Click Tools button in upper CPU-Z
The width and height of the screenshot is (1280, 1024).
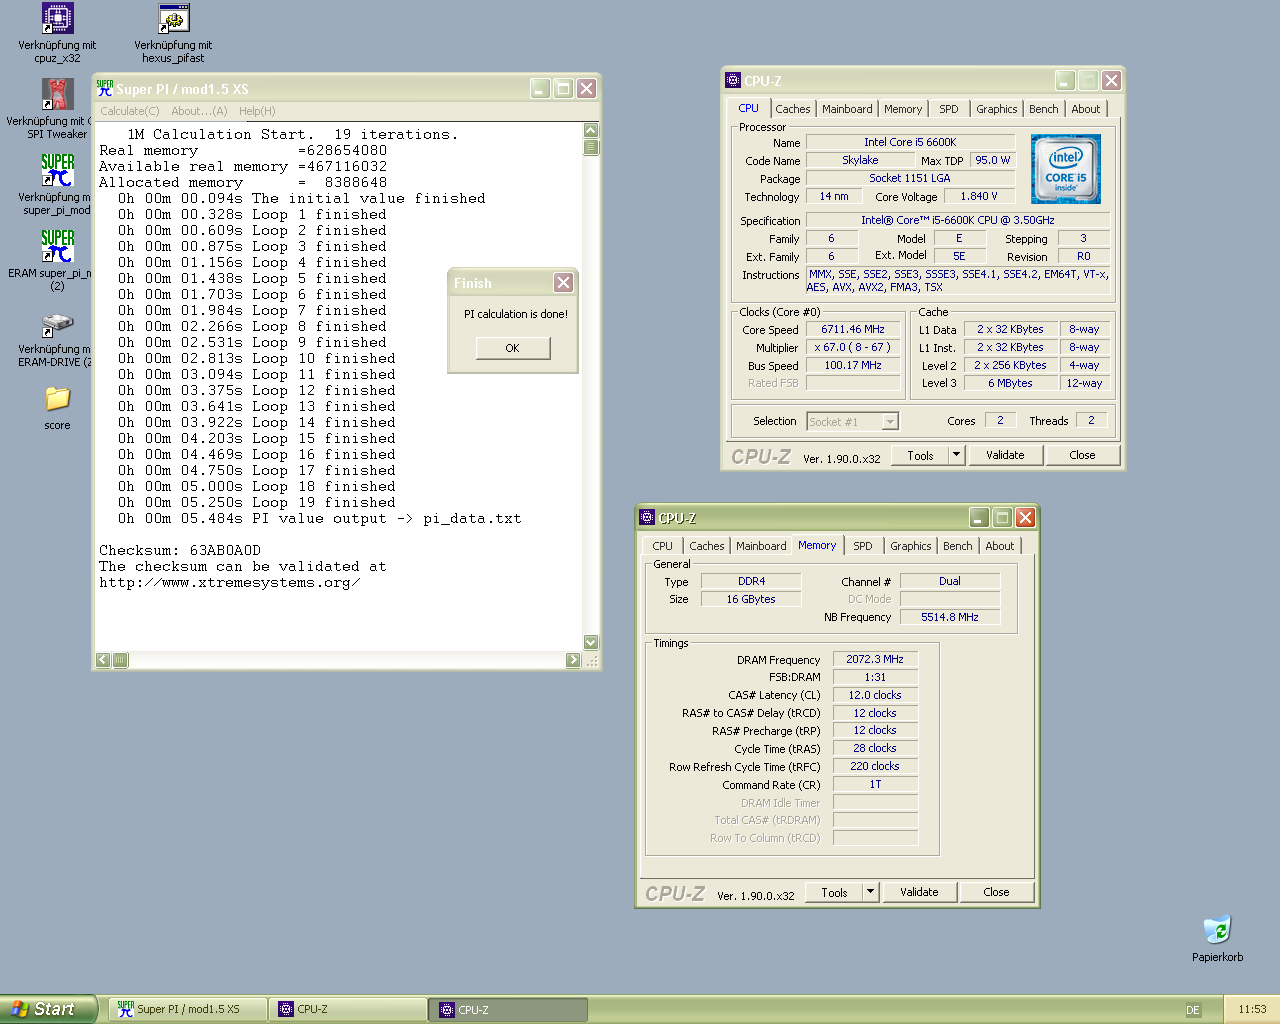pos(920,456)
